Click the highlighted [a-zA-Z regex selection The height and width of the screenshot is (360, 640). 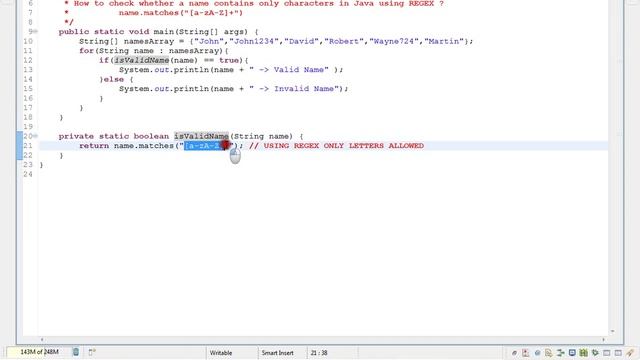point(205,146)
